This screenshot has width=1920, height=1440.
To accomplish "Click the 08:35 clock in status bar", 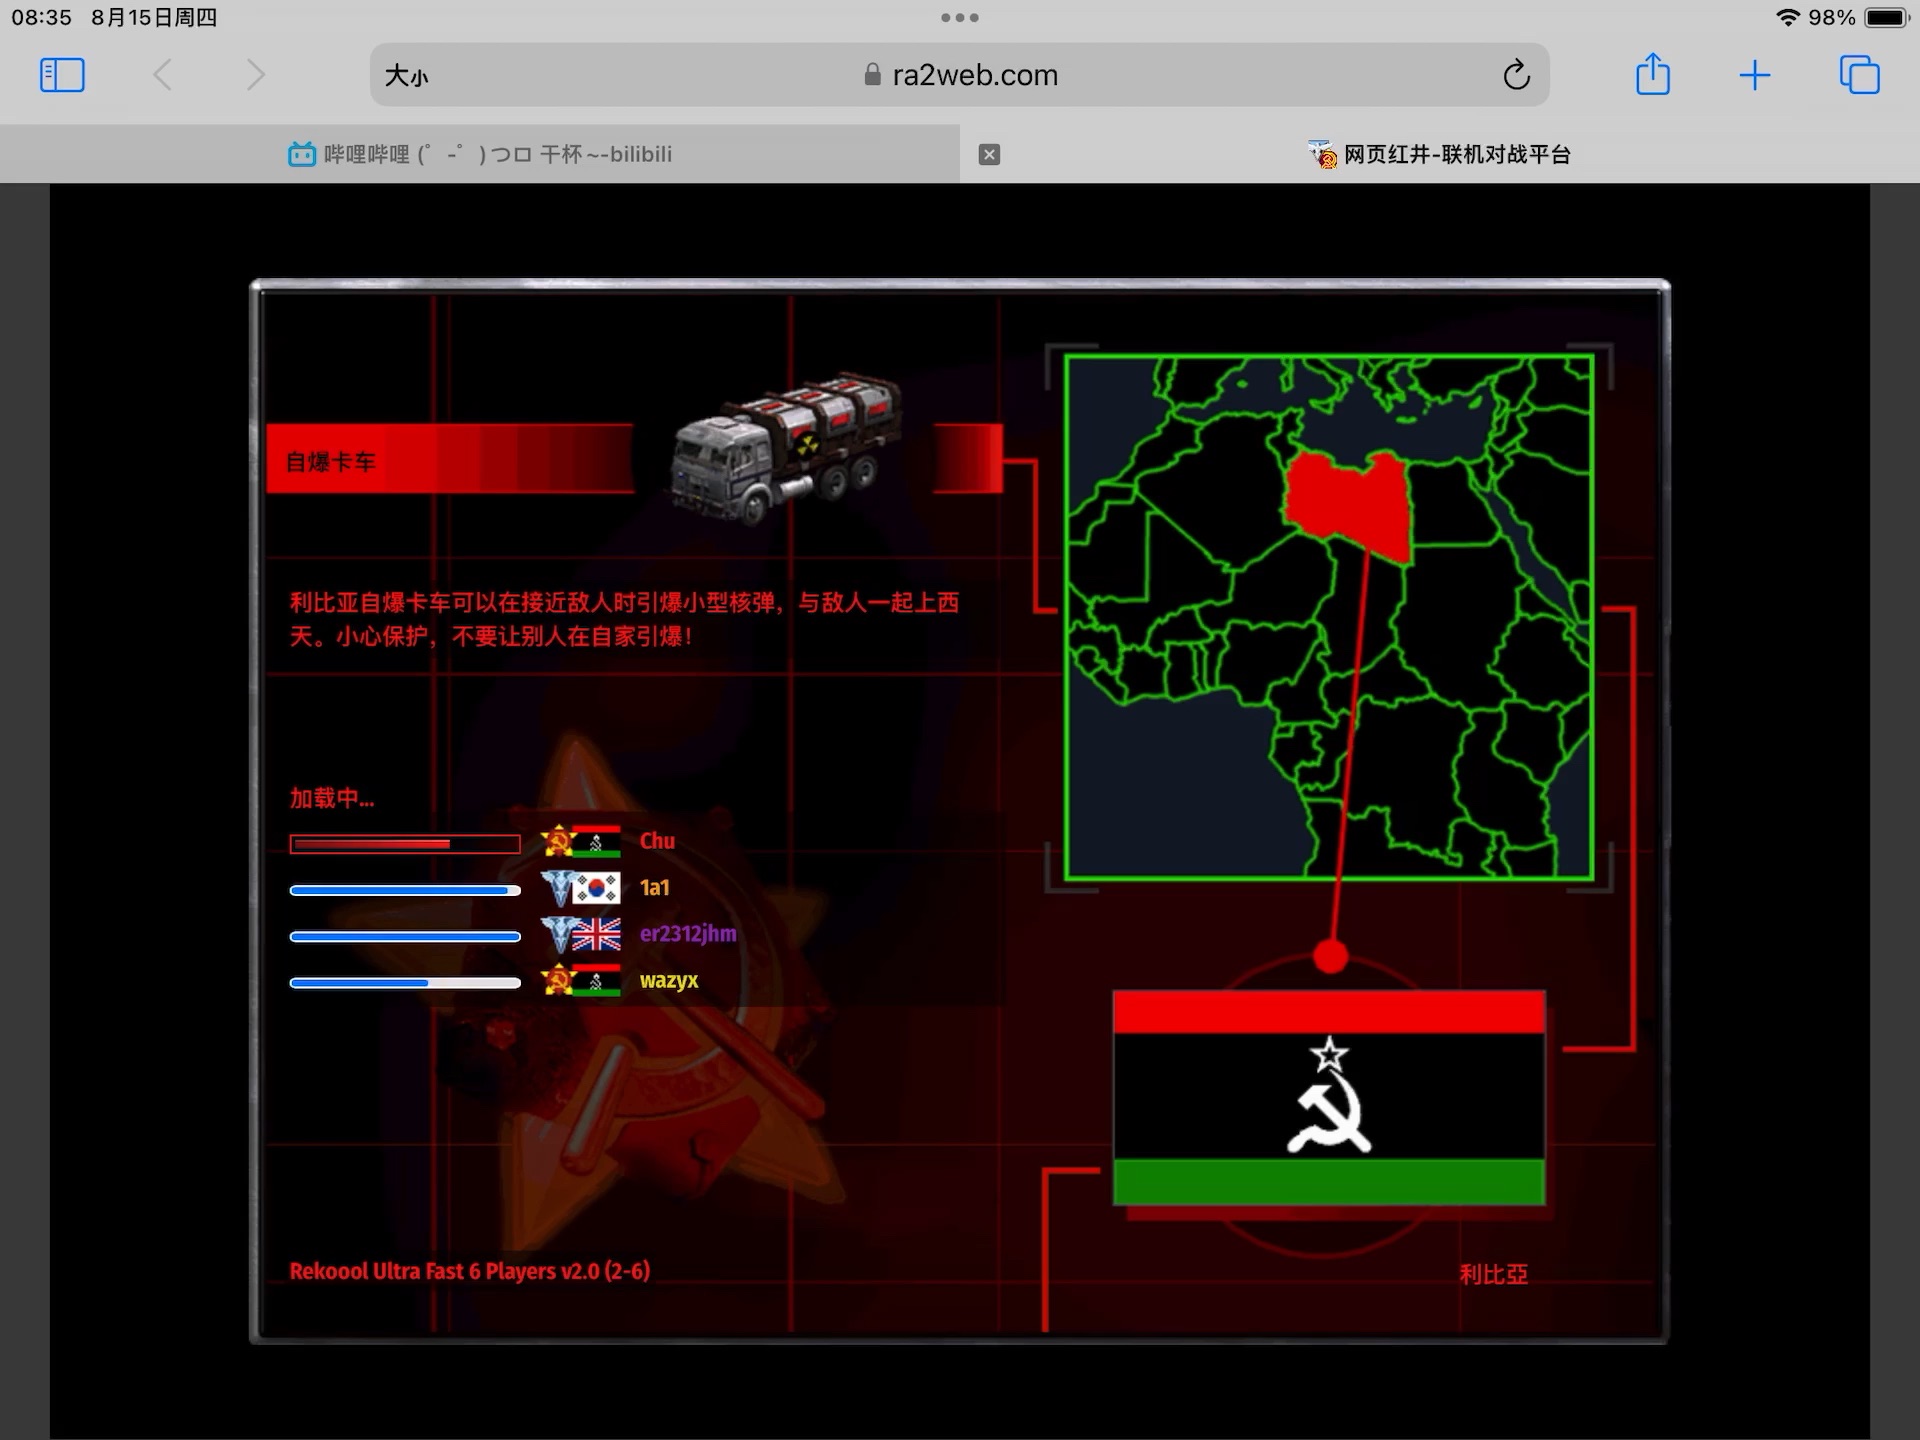I will pyautogui.click(x=42, y=17).
